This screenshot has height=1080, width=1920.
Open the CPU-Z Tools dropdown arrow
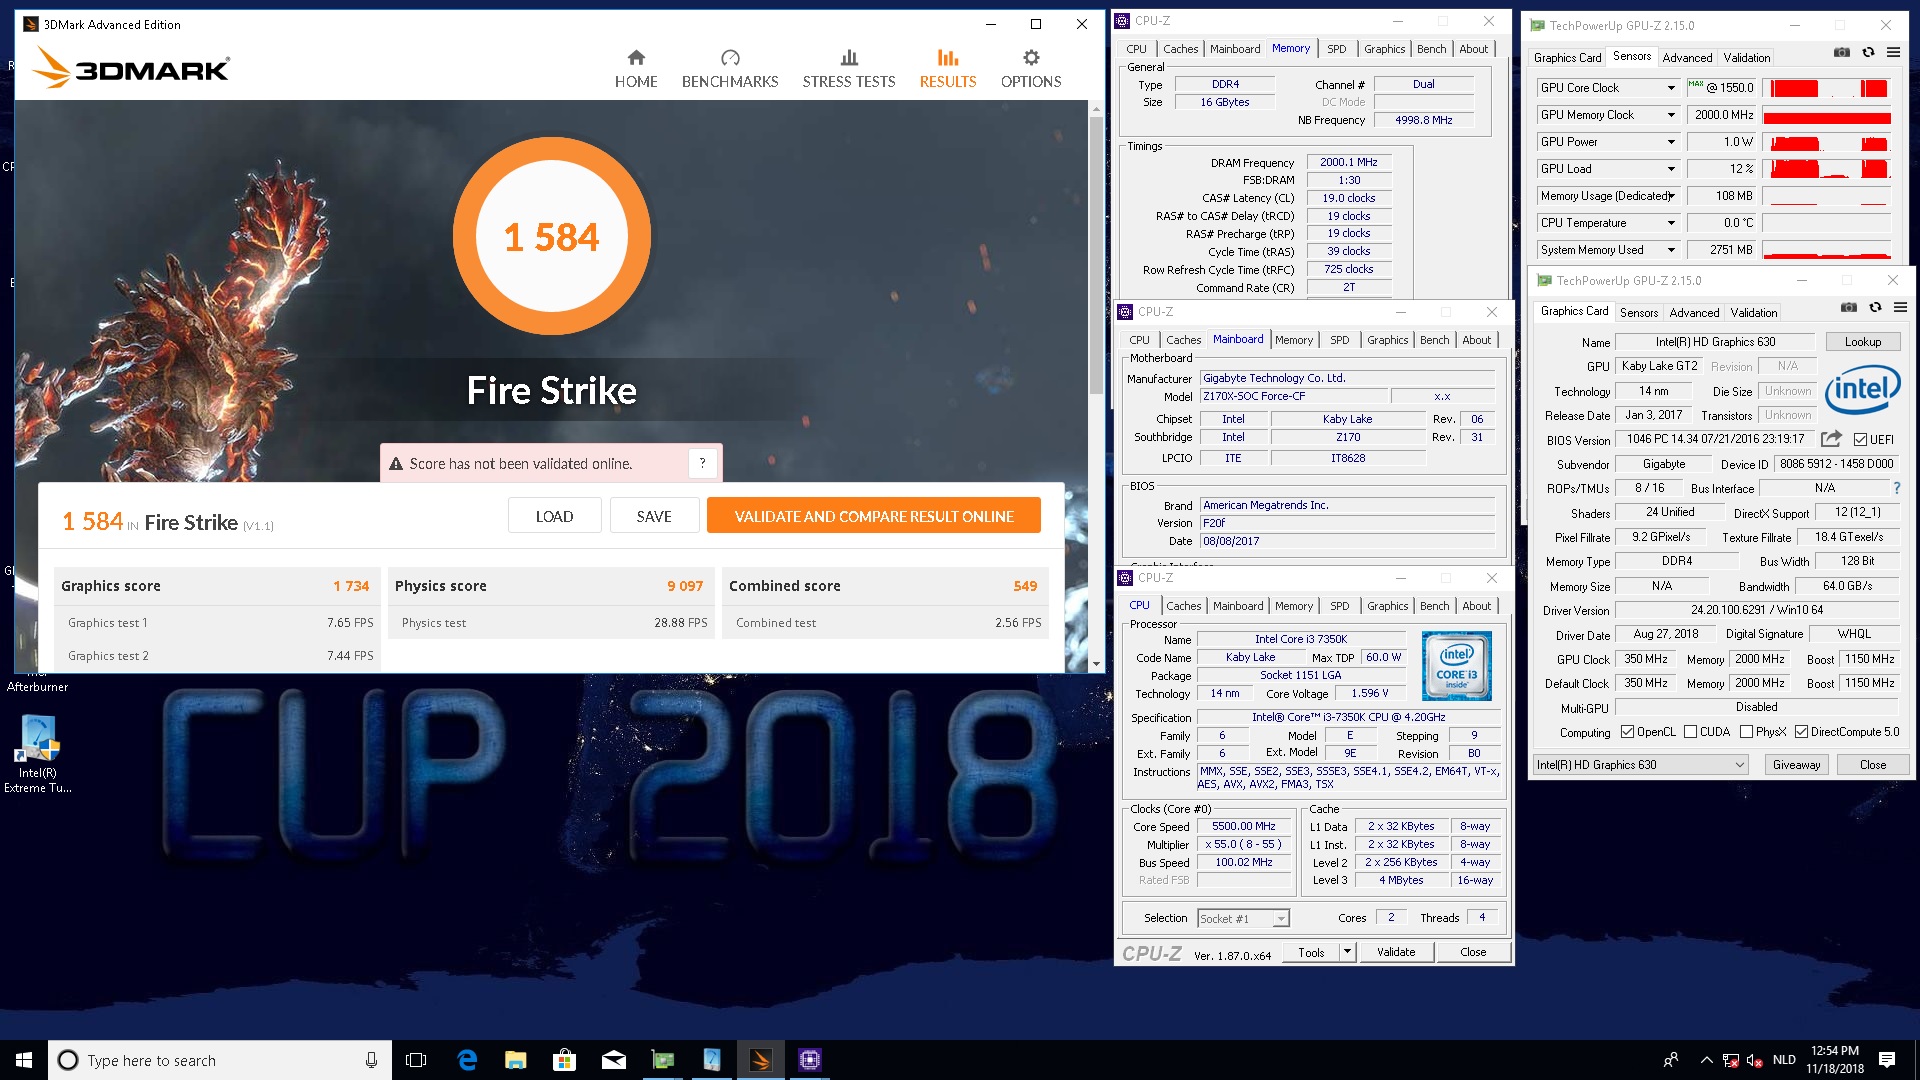click(1347, 952)
